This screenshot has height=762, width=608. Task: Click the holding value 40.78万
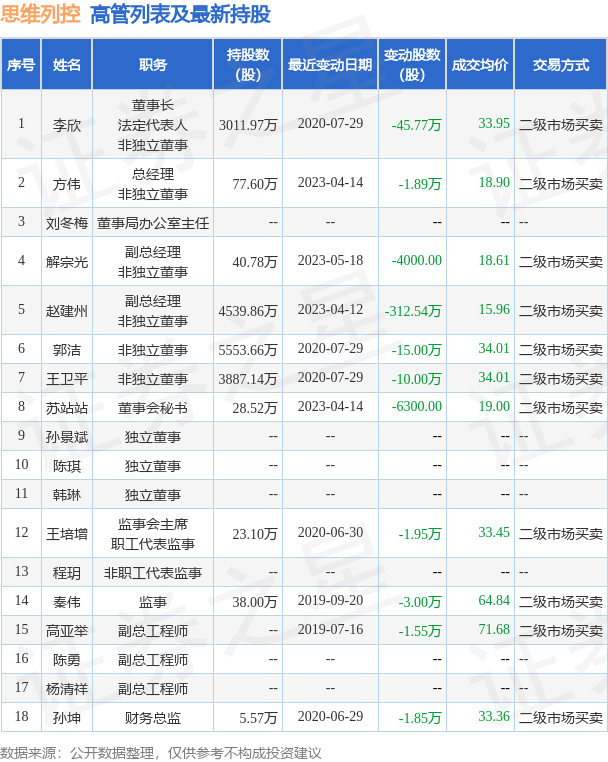coord(255,262)
